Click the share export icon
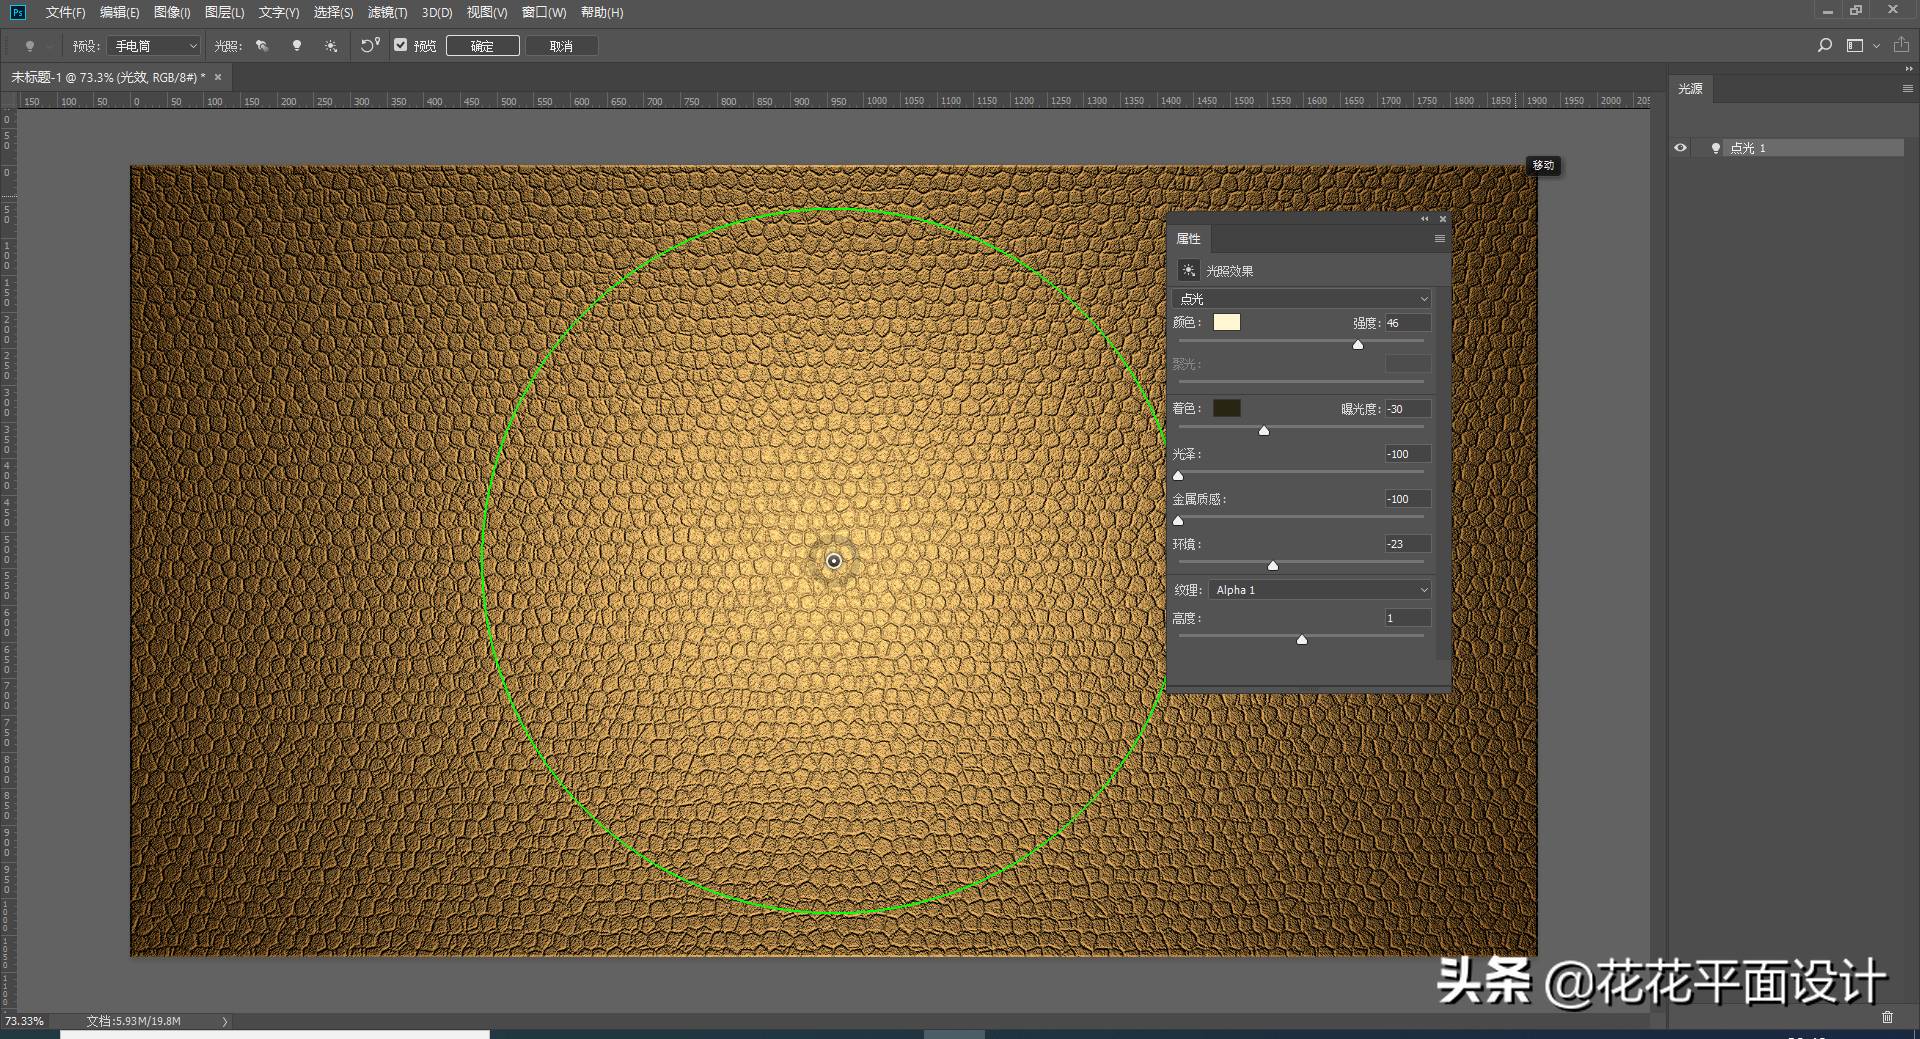1920x1039 pixels. click(1901, 45)
